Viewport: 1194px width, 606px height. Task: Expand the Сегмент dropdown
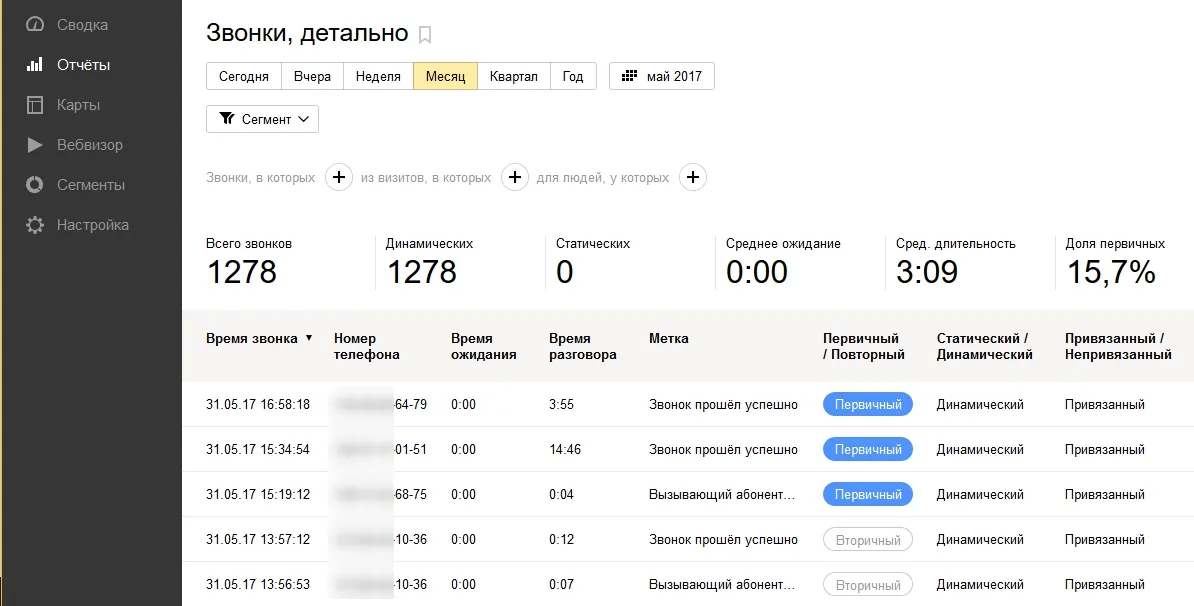[x=262, y=119]
